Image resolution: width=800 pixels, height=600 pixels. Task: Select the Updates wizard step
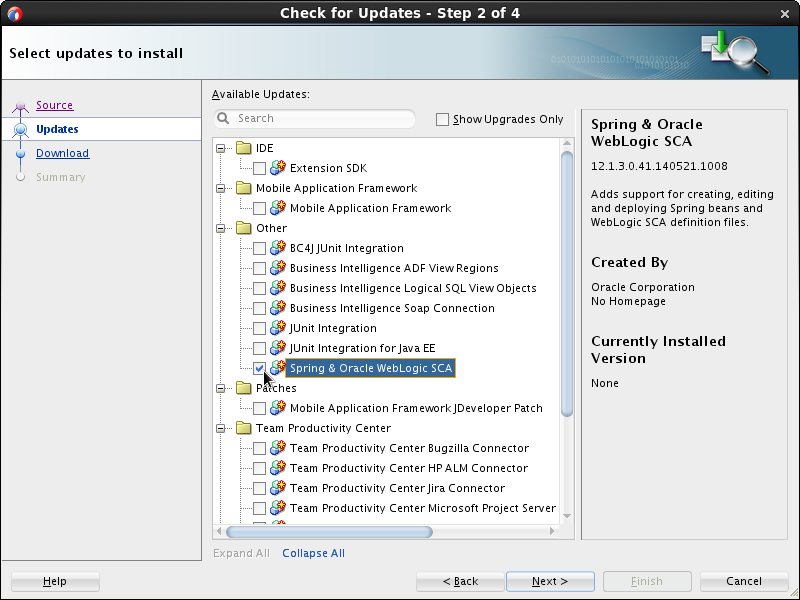[57, 129]
